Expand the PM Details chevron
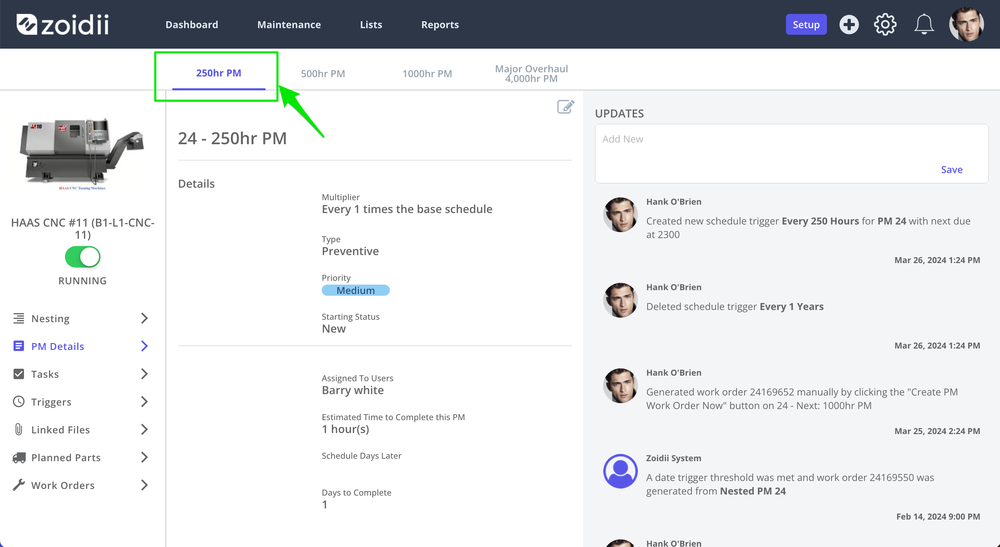1000x547 pixels. pyautogui.click(x=144, y=346)
